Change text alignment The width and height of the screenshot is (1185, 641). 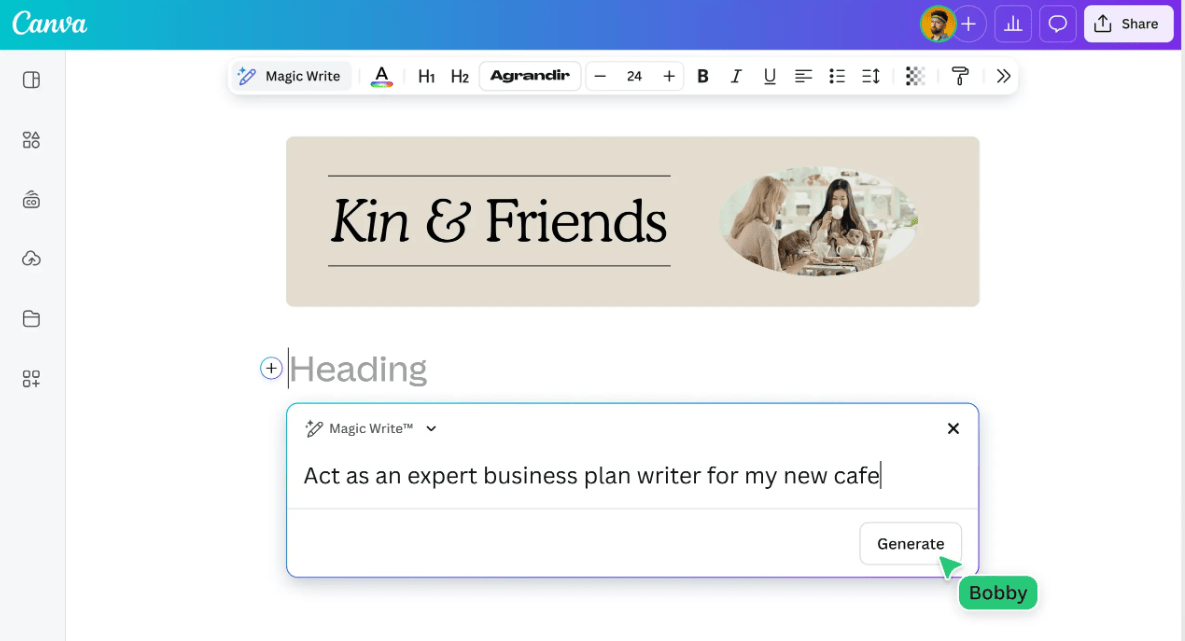[x=803, y=76]
